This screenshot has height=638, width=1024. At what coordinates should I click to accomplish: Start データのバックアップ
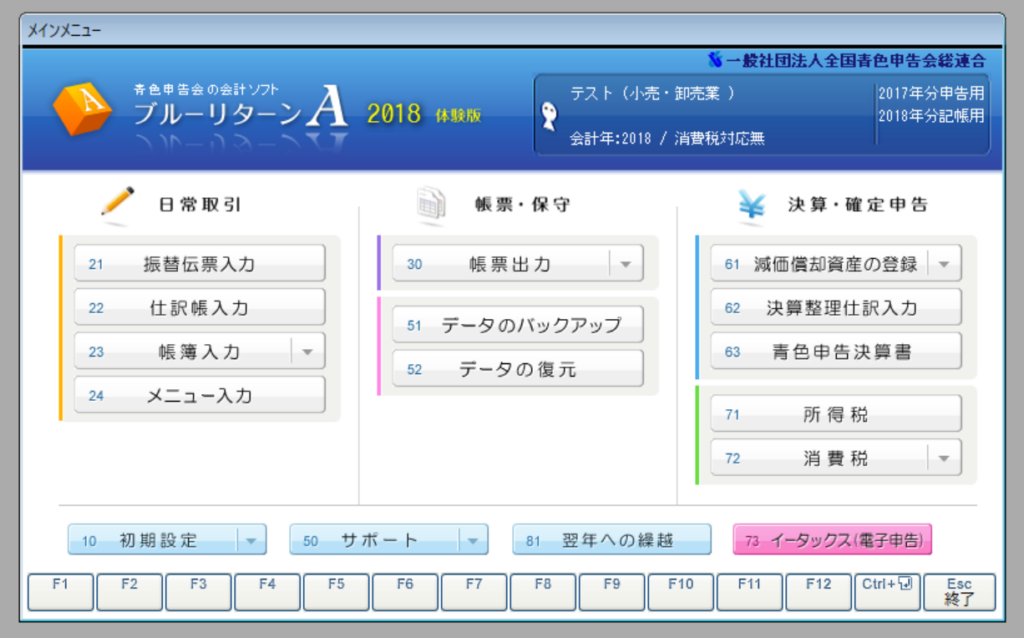pyautogui.click(x=518, y=325)
